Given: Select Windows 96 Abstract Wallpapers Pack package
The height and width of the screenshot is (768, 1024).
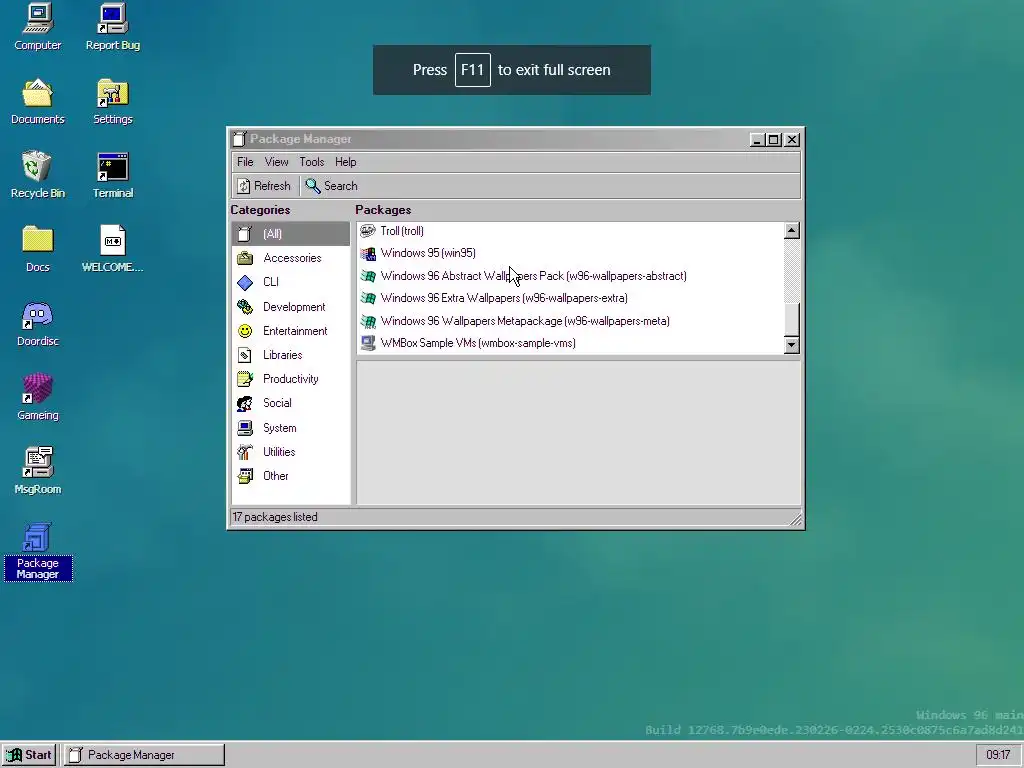Looking at the screenshot, I should [533, 276].
